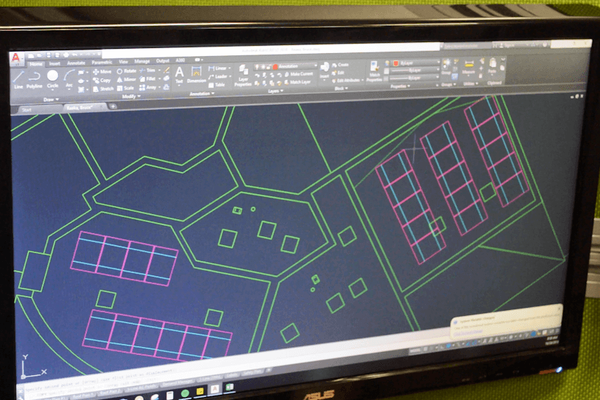
Task: Expand the Modify panel
Action: (130, 97)
